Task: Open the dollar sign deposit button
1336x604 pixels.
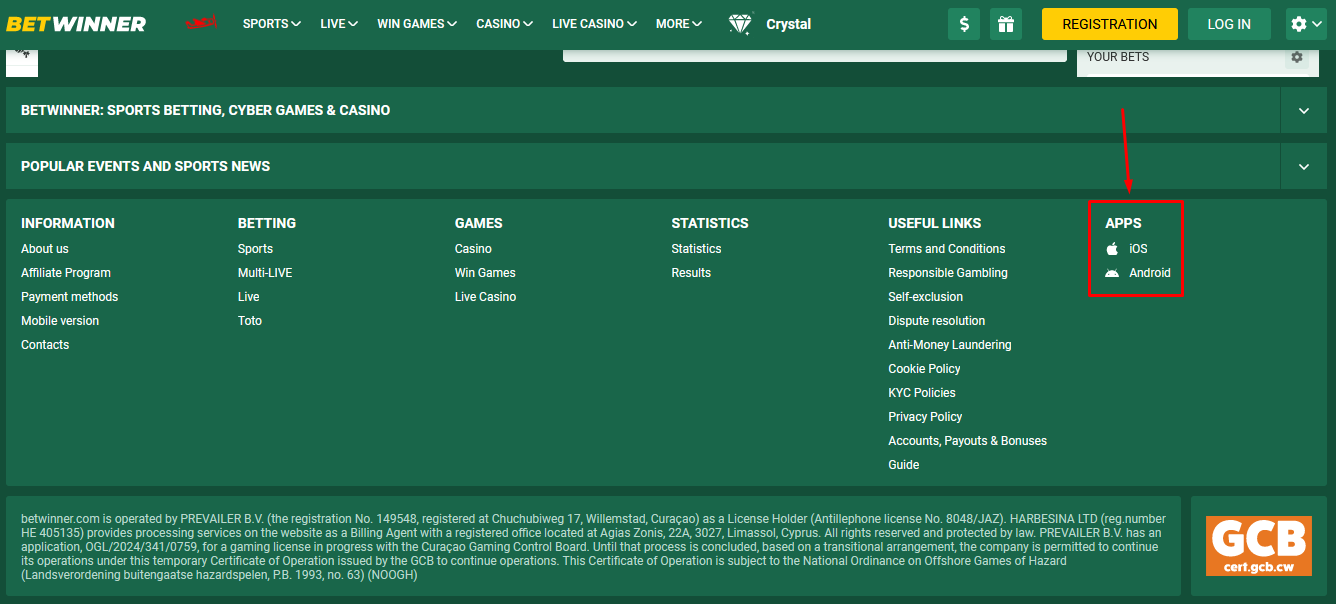Action: [964, 24]
